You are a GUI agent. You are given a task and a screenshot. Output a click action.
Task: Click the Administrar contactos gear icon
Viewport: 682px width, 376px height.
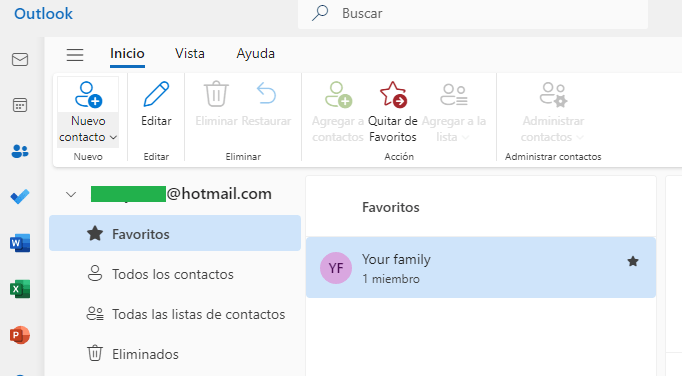[553, 94]
